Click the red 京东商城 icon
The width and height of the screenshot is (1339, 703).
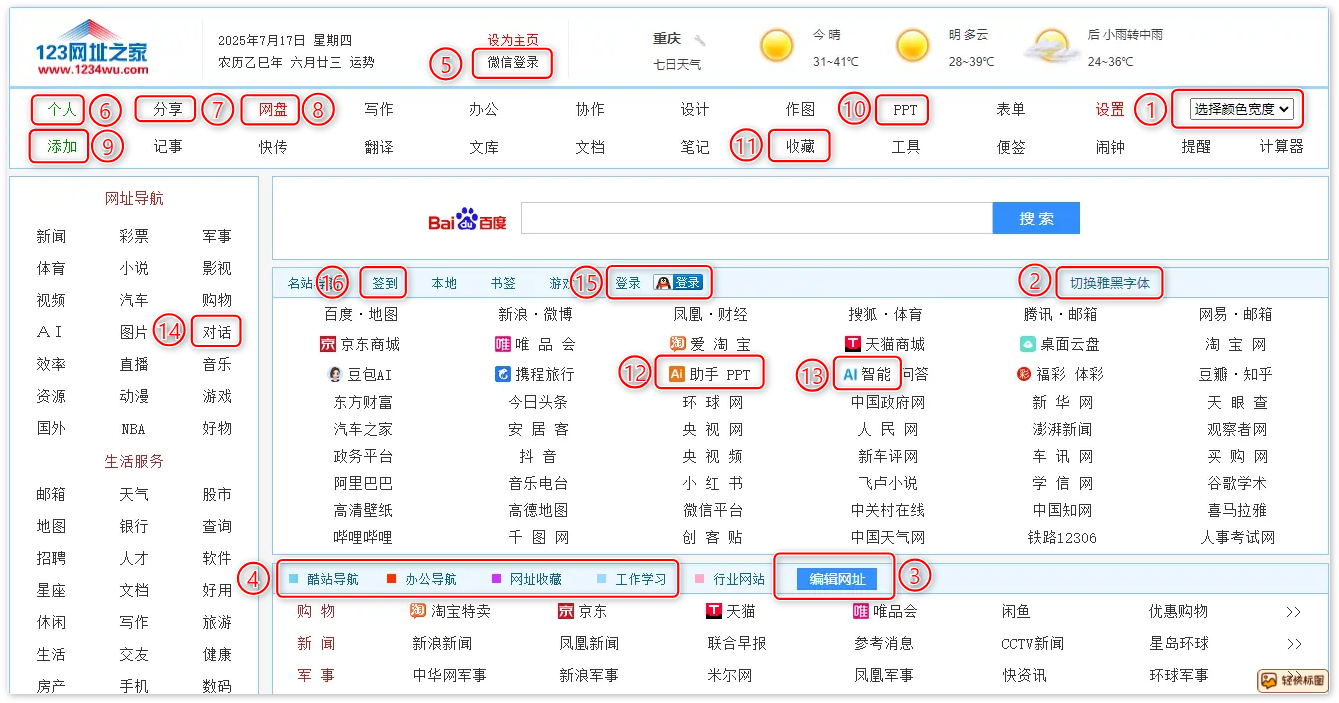pyautogui.click(x=327, y=345)
